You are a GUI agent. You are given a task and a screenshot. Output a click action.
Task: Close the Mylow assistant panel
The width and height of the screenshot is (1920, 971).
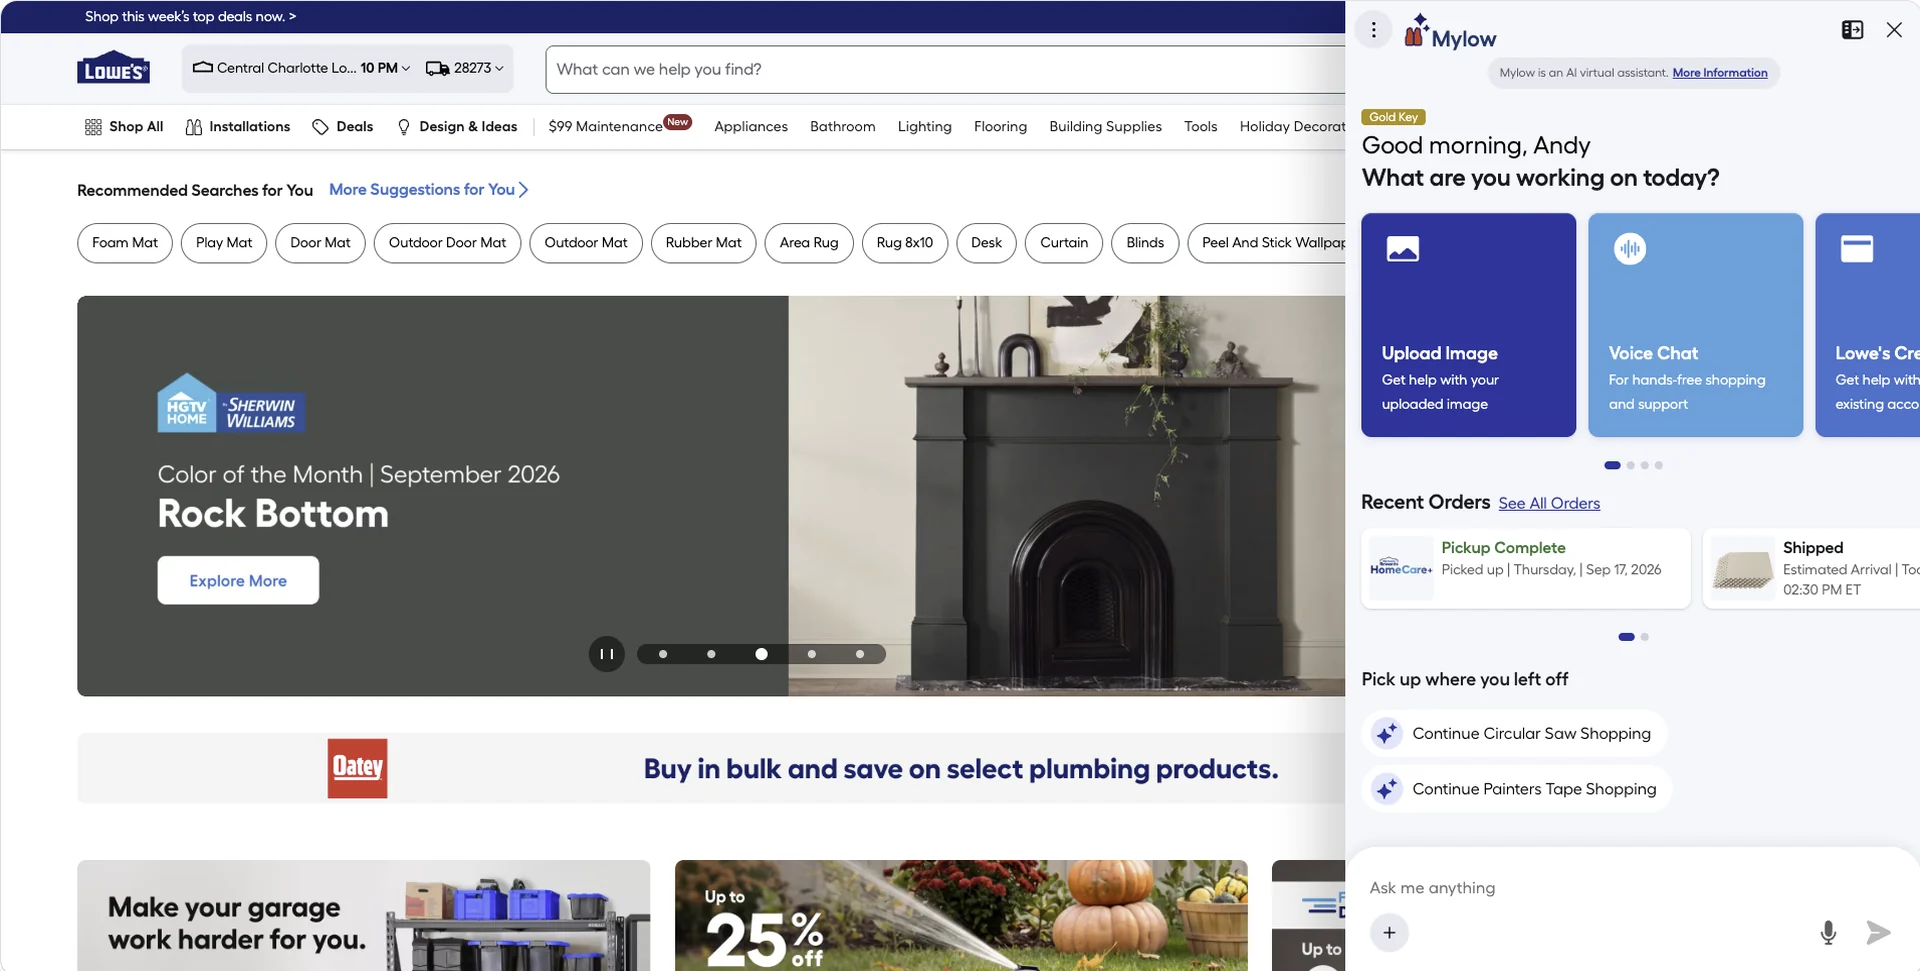pyautogui.click(x=1894, y=30)
